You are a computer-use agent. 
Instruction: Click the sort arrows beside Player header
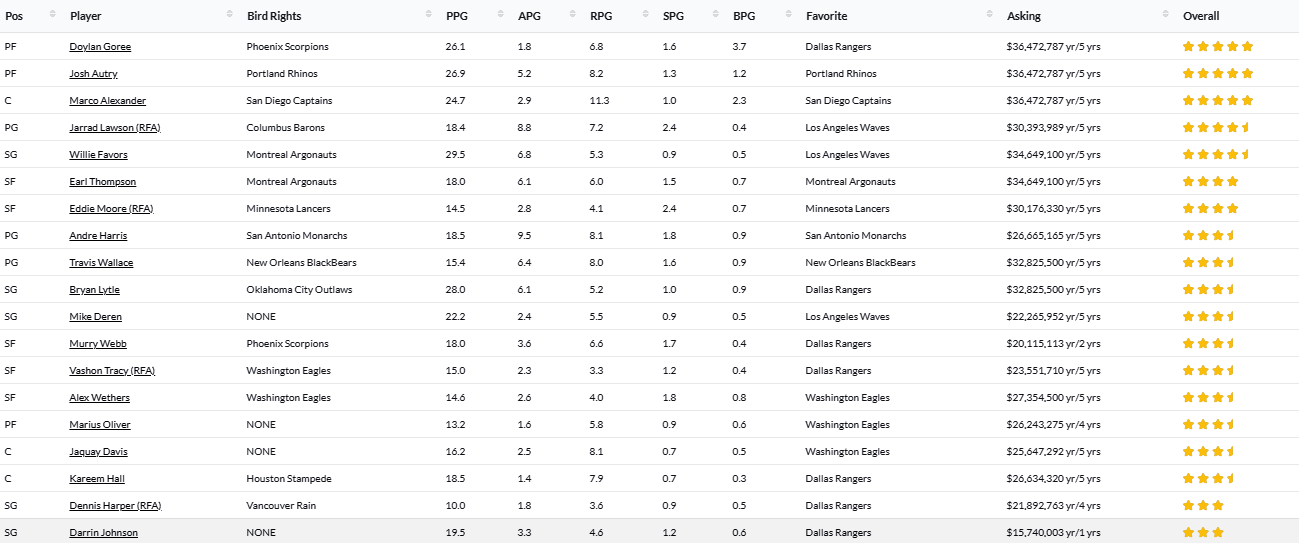click(230, 16)
